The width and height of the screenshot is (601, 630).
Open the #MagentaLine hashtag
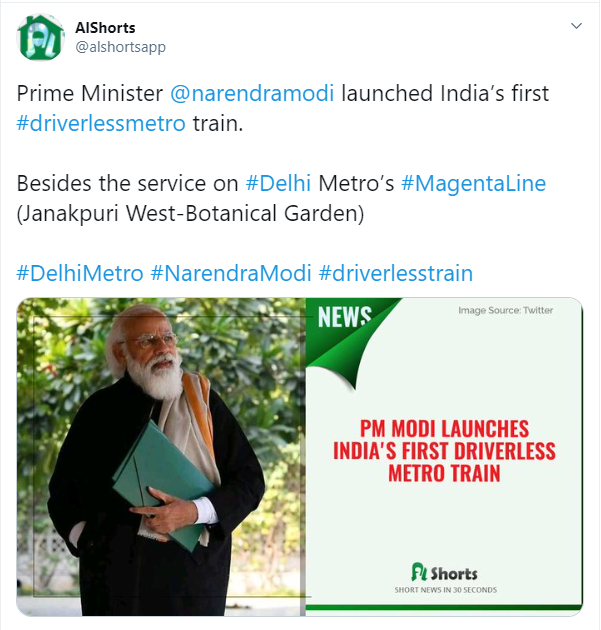[x=474, y=183]
